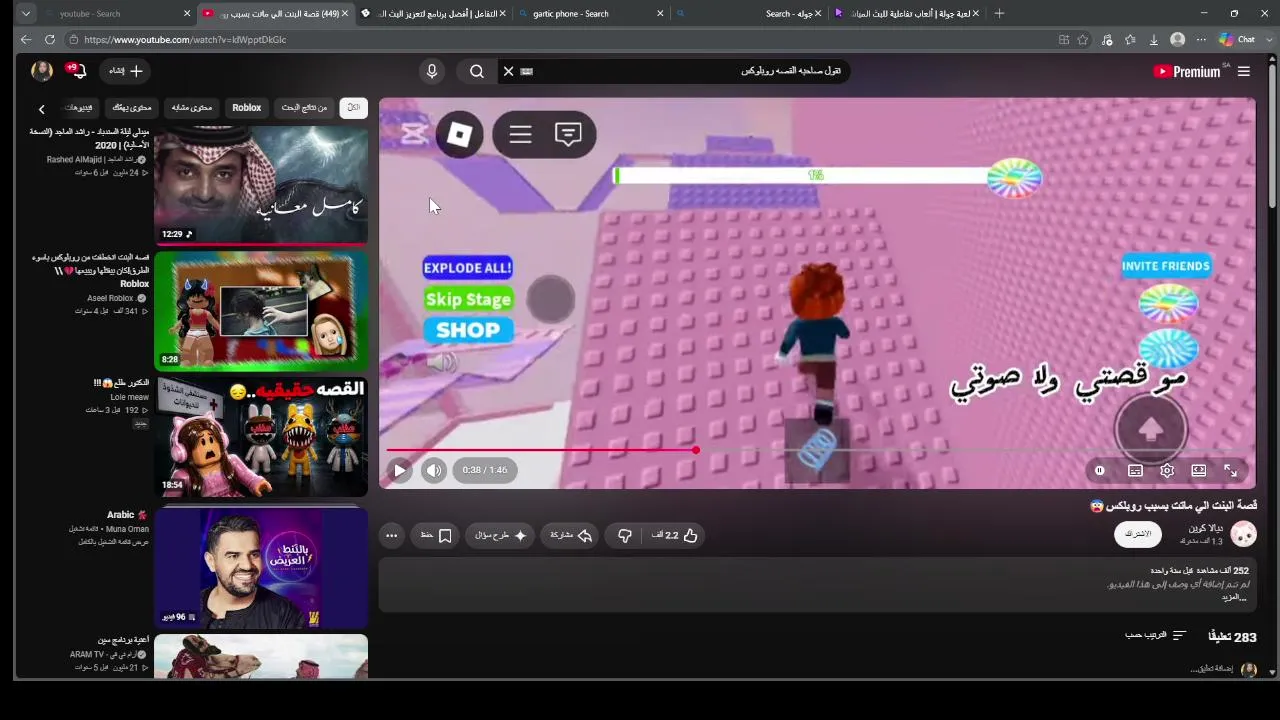
Task: Enter fullscreen in the video player
Action: pos(1231,470)
